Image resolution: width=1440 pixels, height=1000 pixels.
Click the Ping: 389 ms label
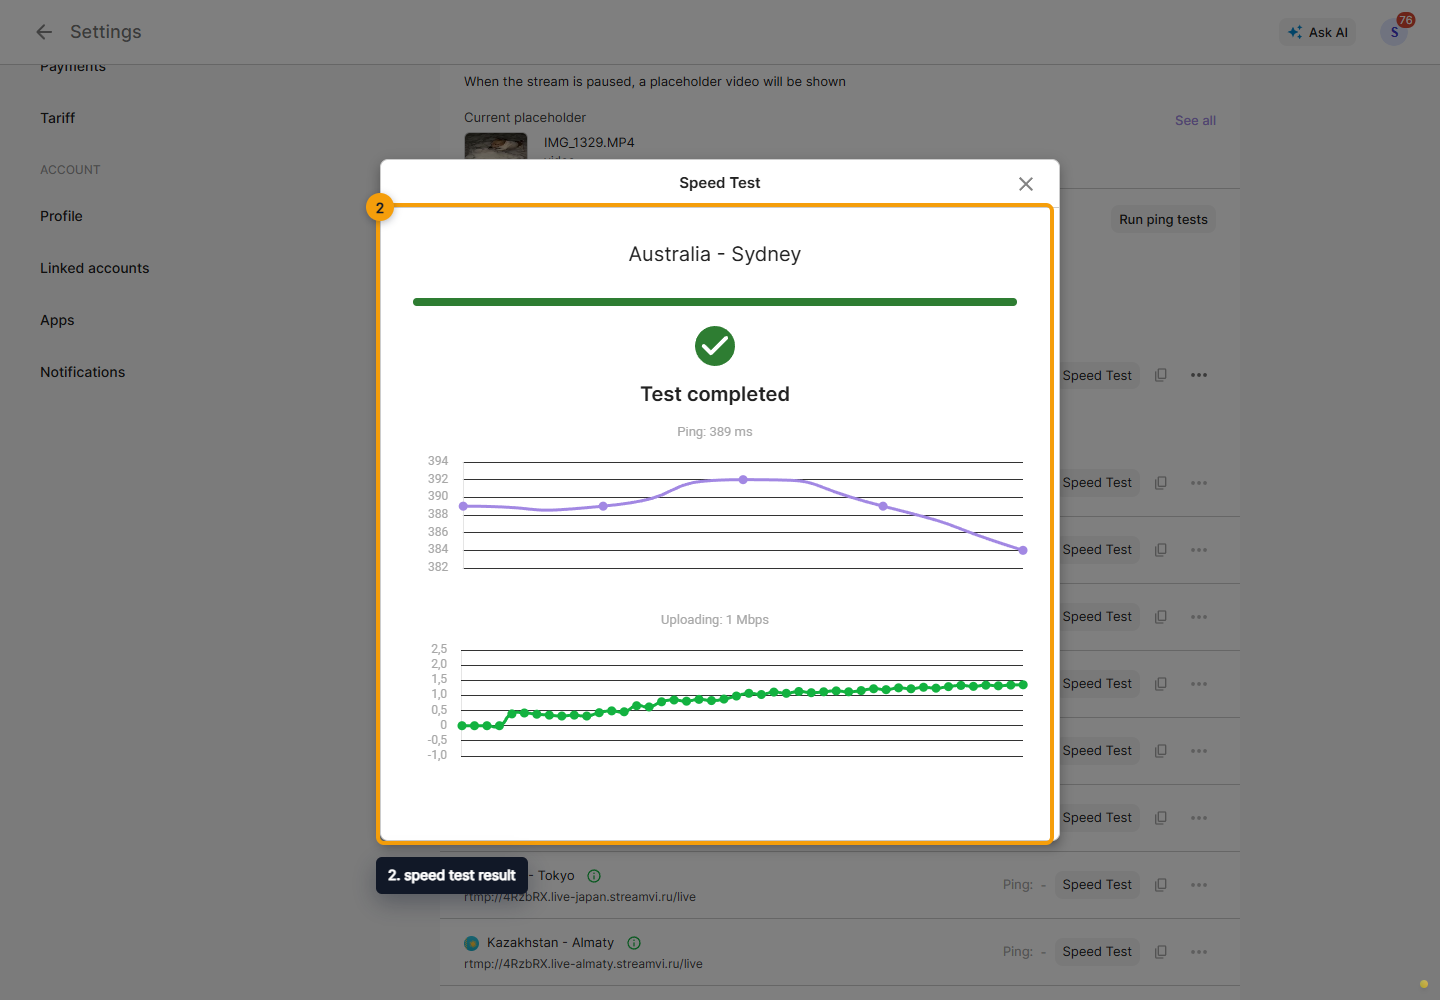point(715,432)
